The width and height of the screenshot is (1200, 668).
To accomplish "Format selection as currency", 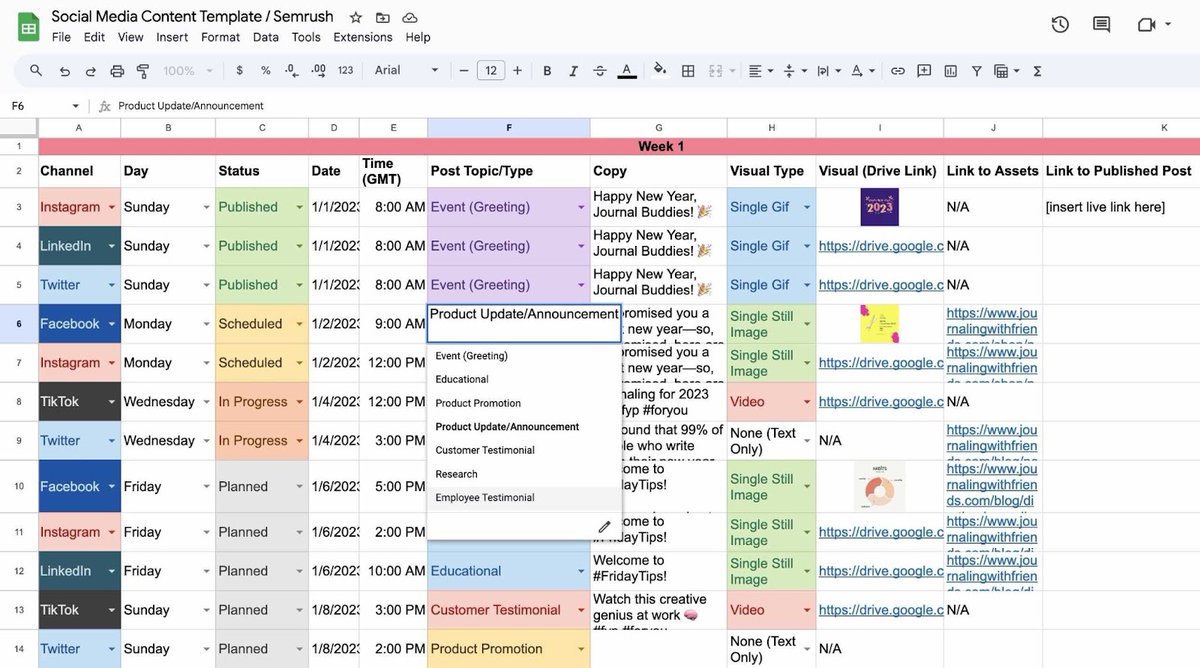I will [239, 70].
